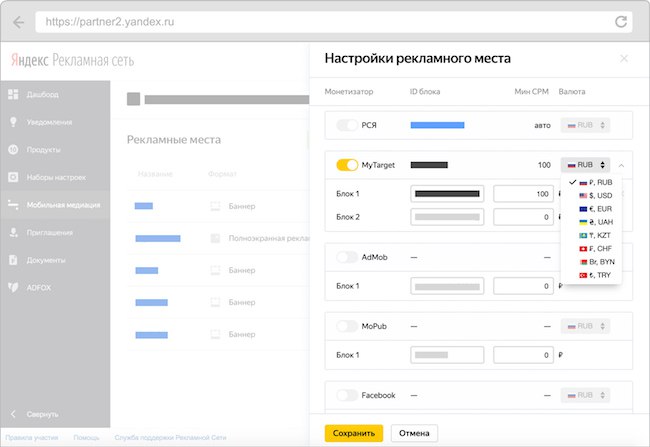Image resolution: width=650 pixels, height=447 pixels.
Task: Select Br, BYN currency option
Action: [x=591, y=262]
